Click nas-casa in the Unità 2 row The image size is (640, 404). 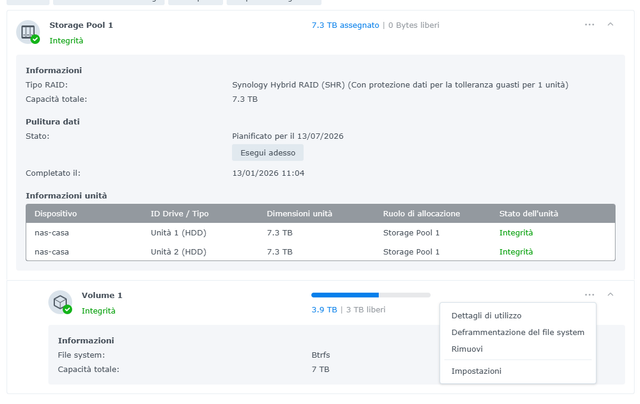(51, 252)
